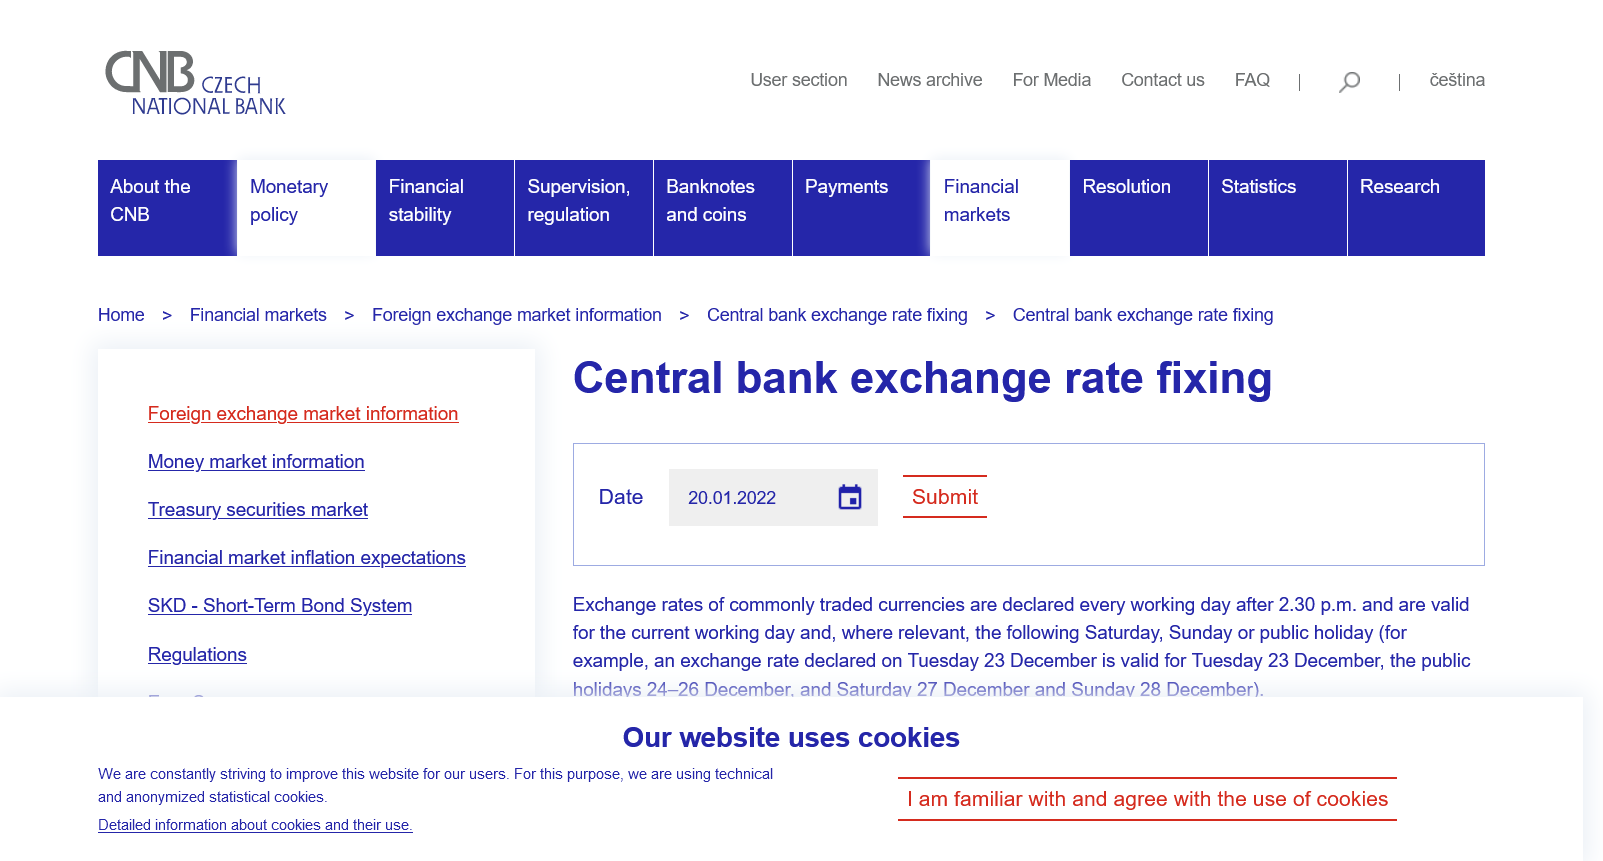This screenshot has height=861, width=1603.
Task: Open Treasury securities market link
Action: click(x=258, y=510)
